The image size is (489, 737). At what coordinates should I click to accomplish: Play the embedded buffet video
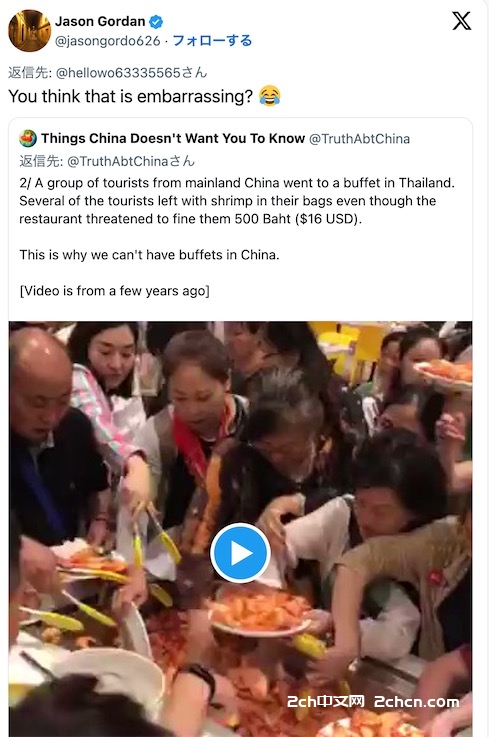pos(240,553)
